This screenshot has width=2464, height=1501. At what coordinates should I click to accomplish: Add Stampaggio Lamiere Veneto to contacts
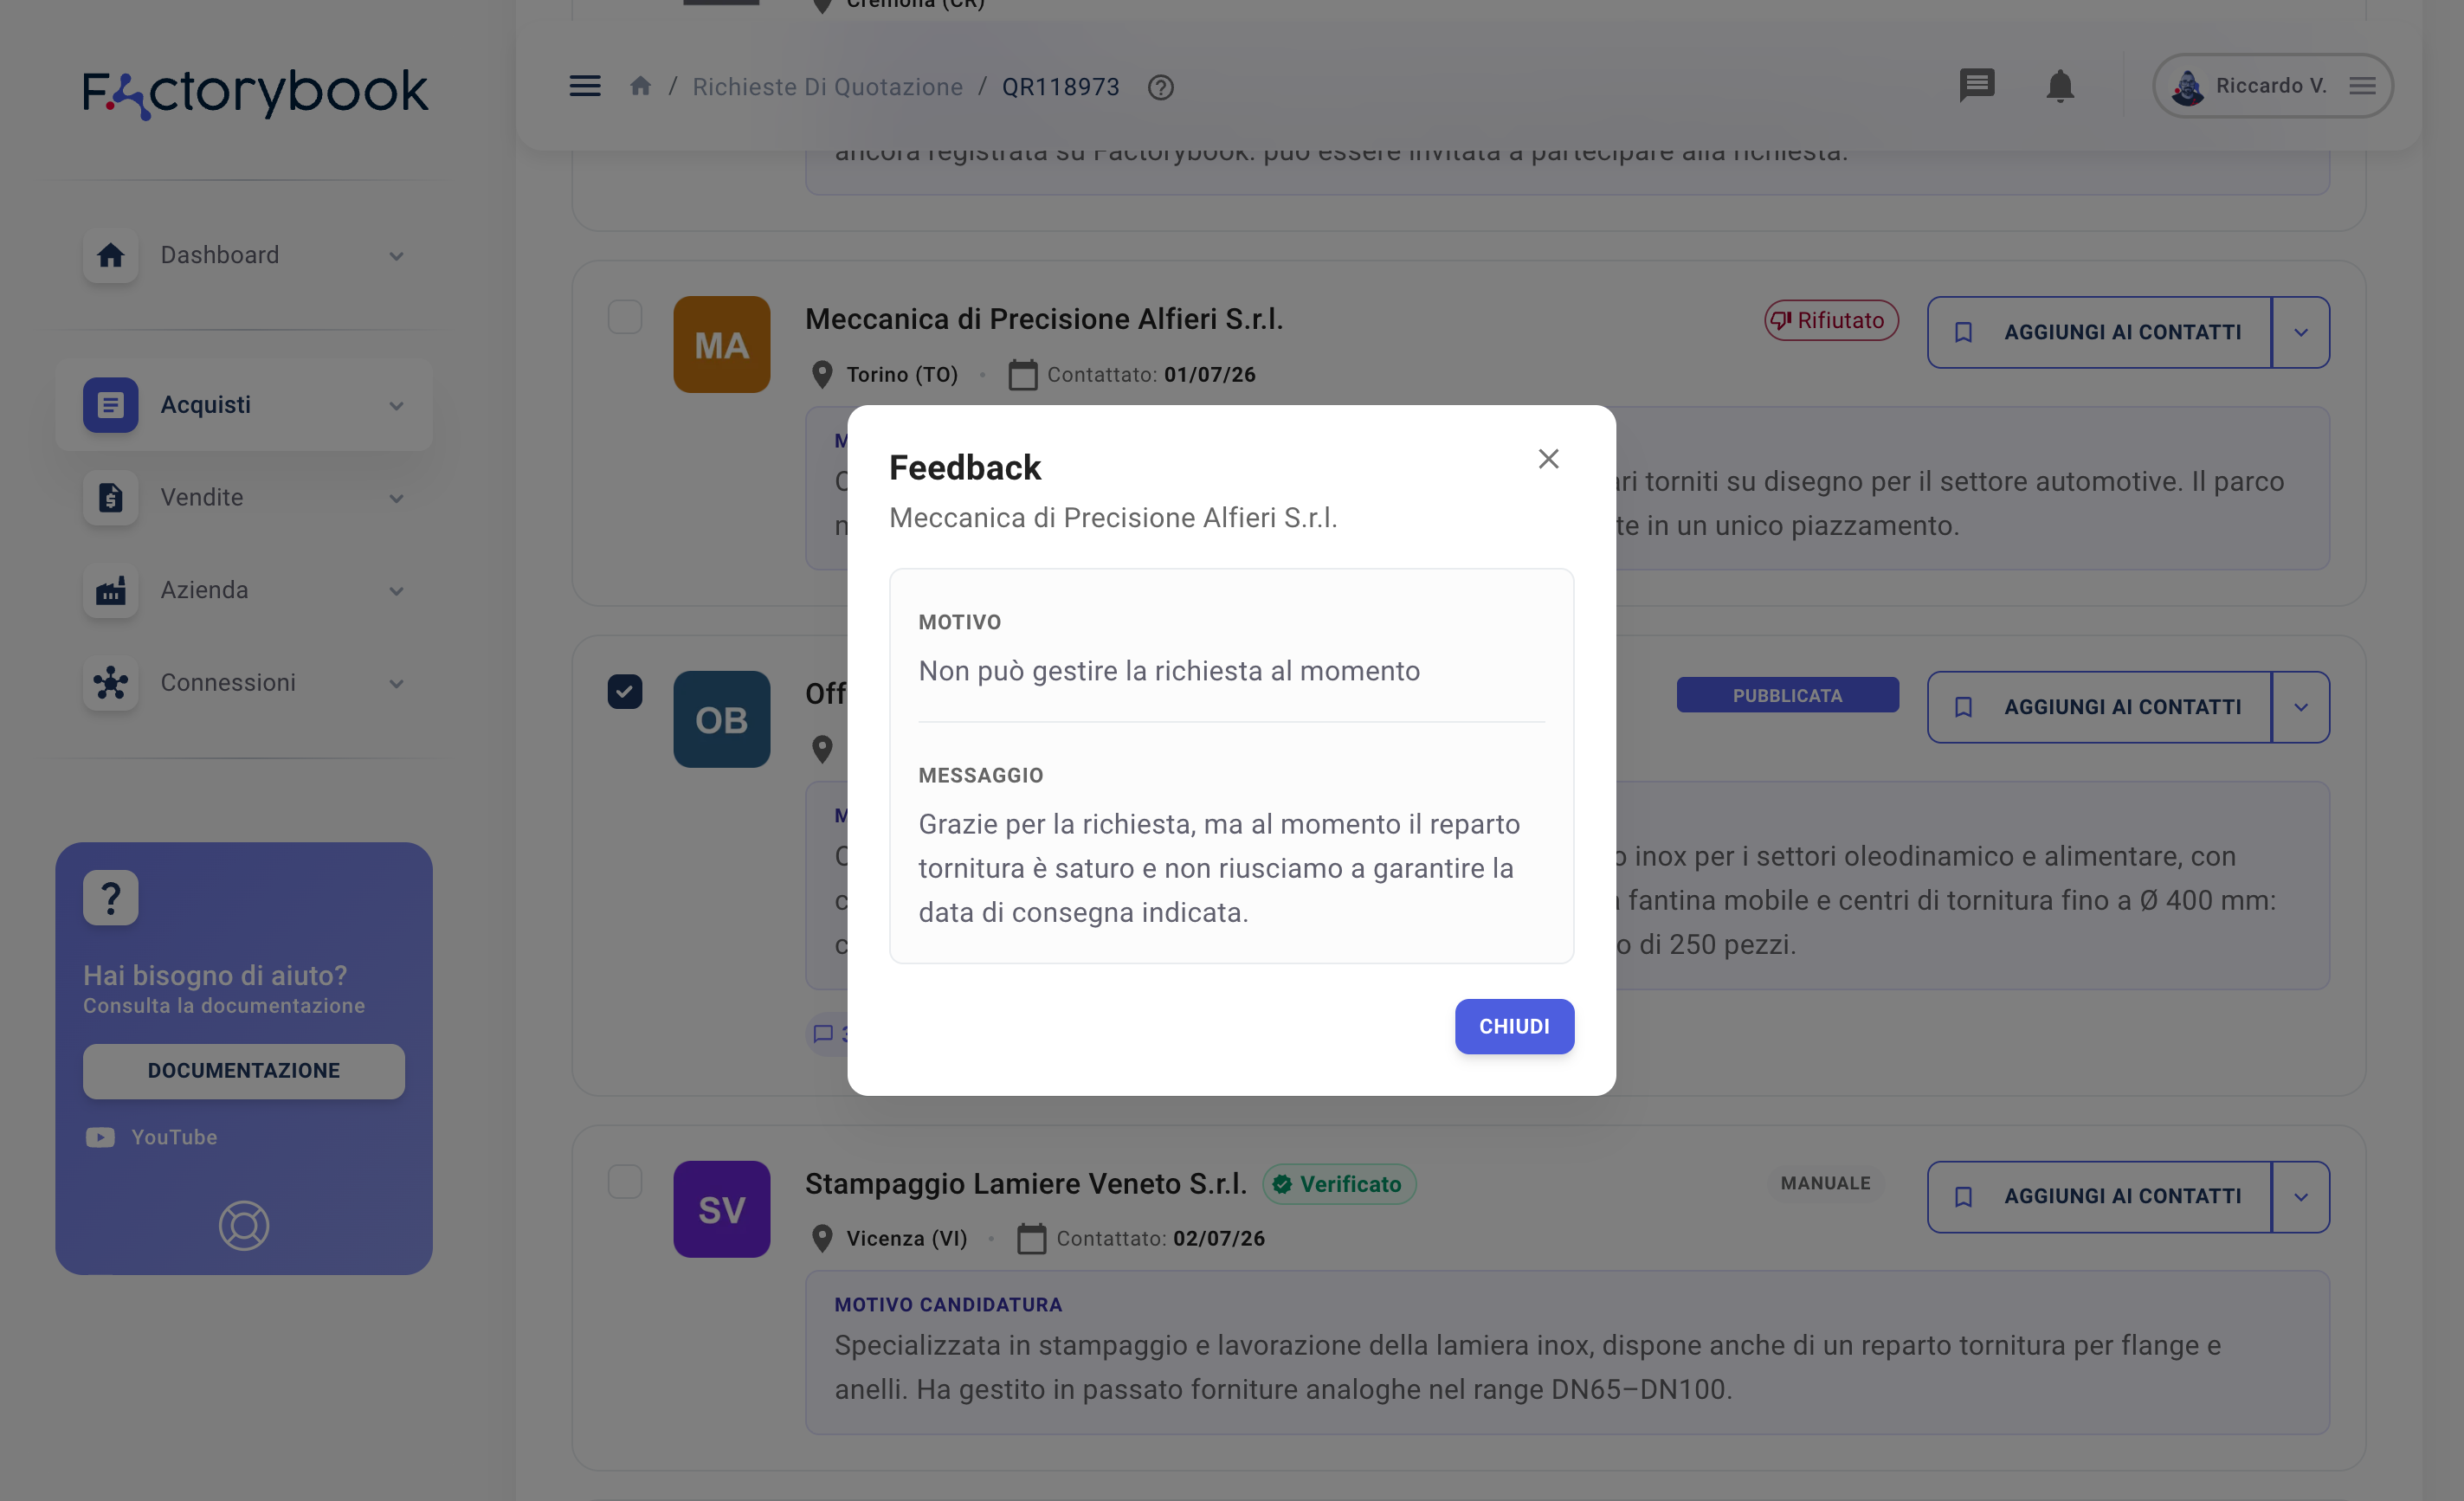click(2099, 1196)
